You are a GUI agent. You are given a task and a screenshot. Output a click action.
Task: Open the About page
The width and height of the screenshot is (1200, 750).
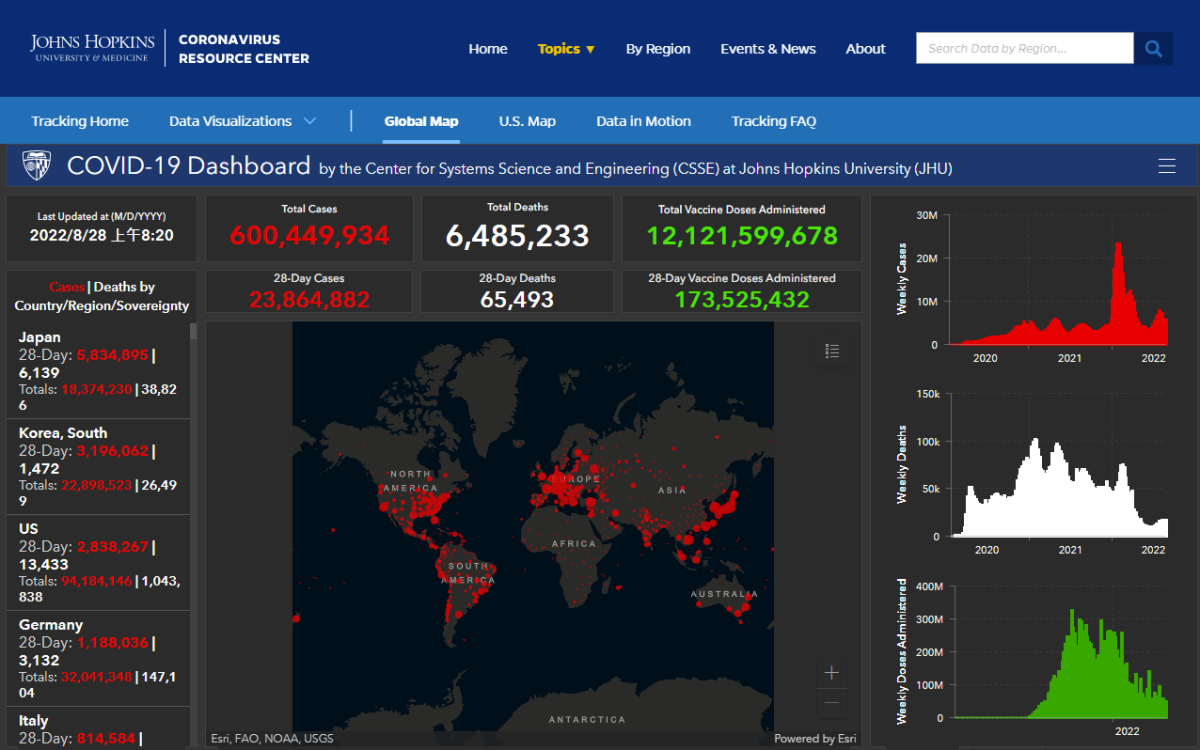coord(866,49)
